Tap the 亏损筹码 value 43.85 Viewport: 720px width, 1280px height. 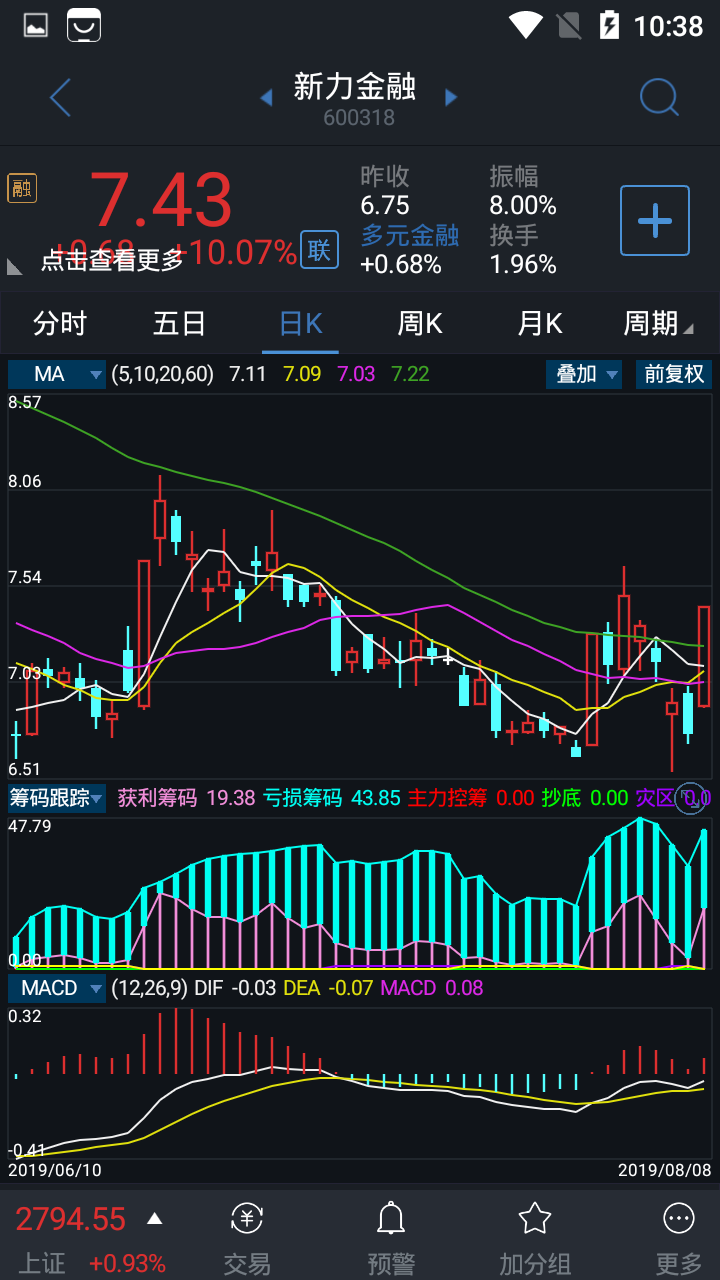tap(376, 798)
